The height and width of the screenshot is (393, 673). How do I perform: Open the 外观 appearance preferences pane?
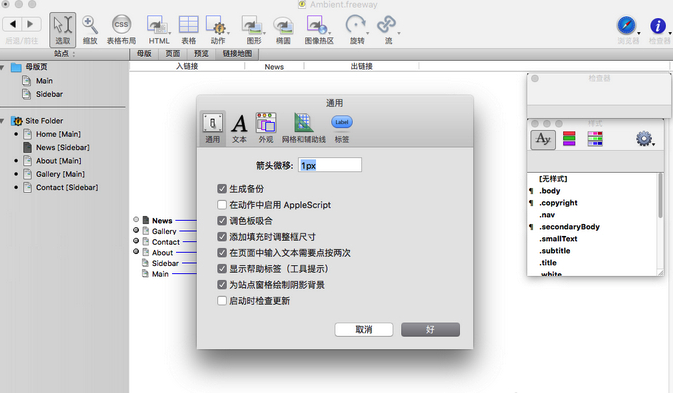pyautogui.click(x=266, y=128)
